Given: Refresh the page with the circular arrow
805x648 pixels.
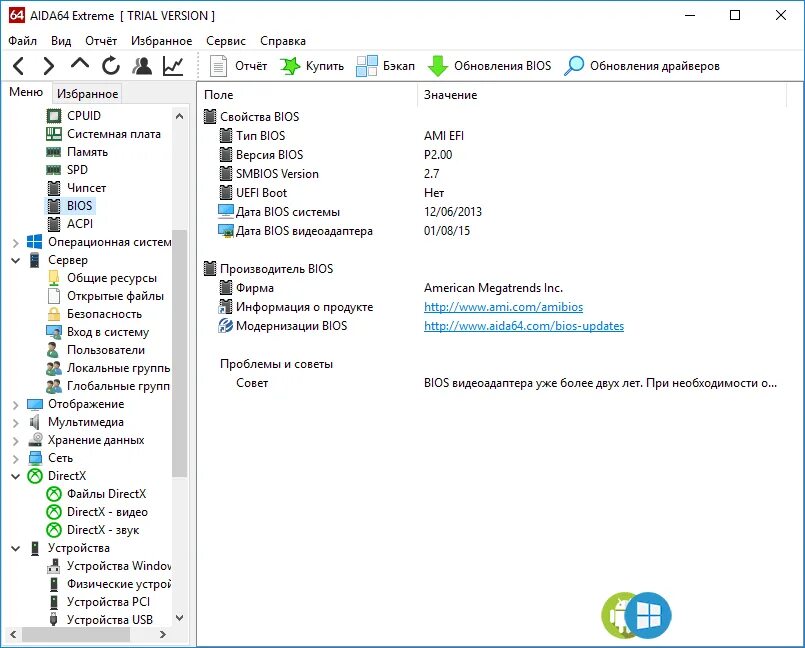Looking at the screenshot, I should tap(110, 66).
